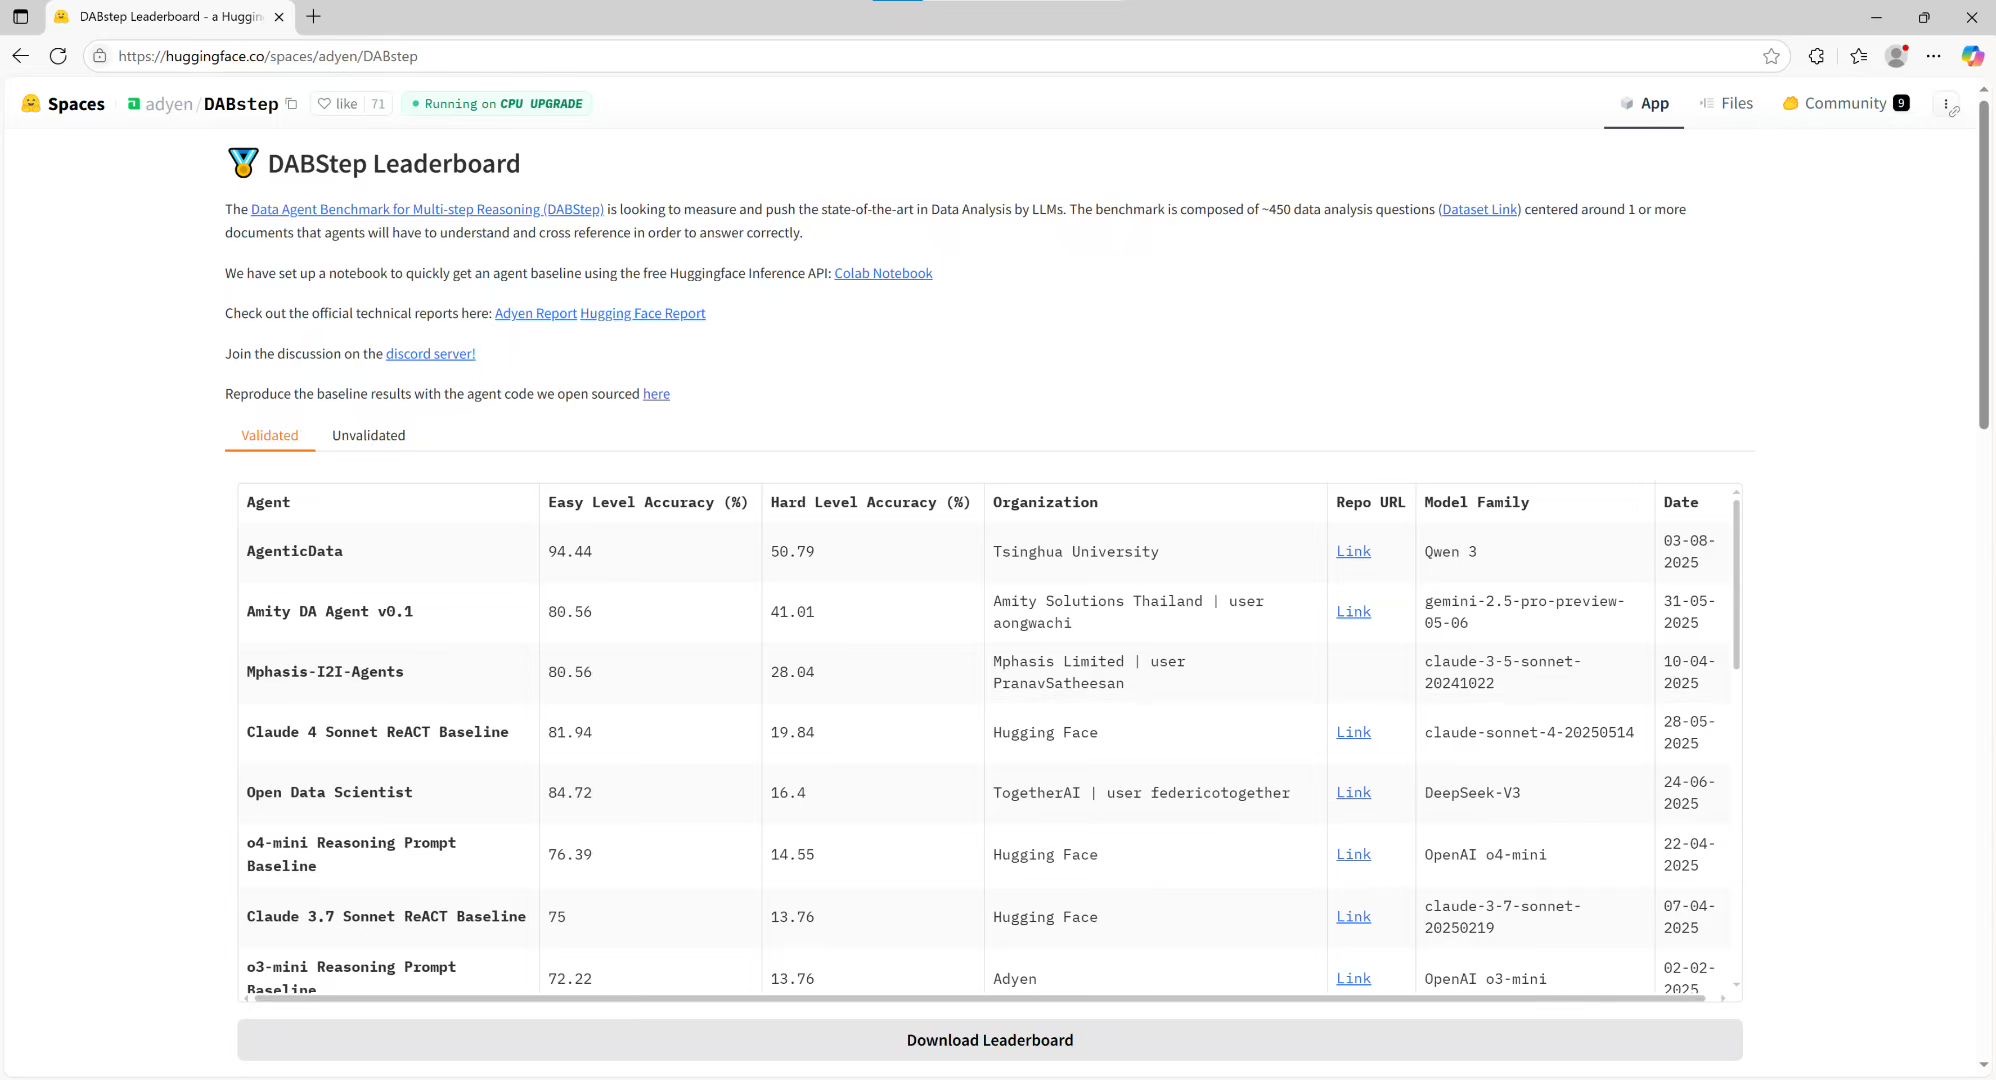
Task: Open Claude 3.7 Sonnet ReACT Baseline Link
Action: pos(1353,916)
